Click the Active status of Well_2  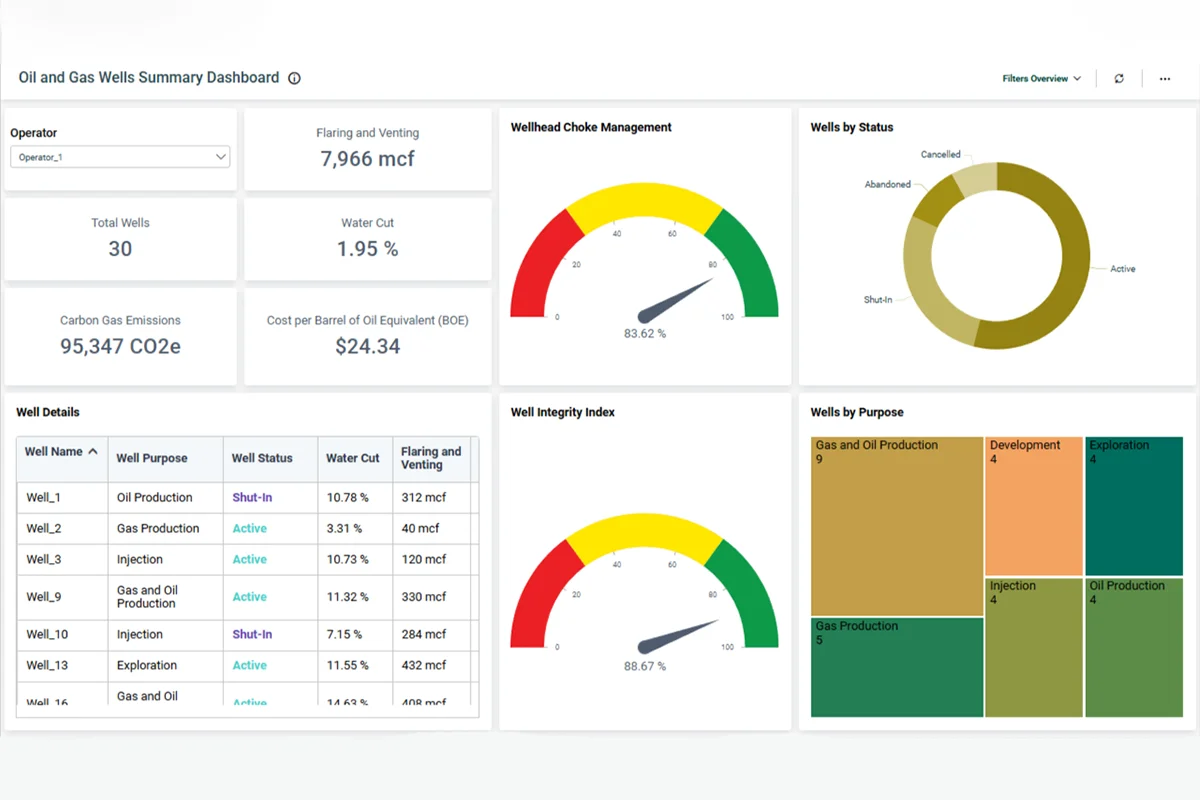pos(249,528)
